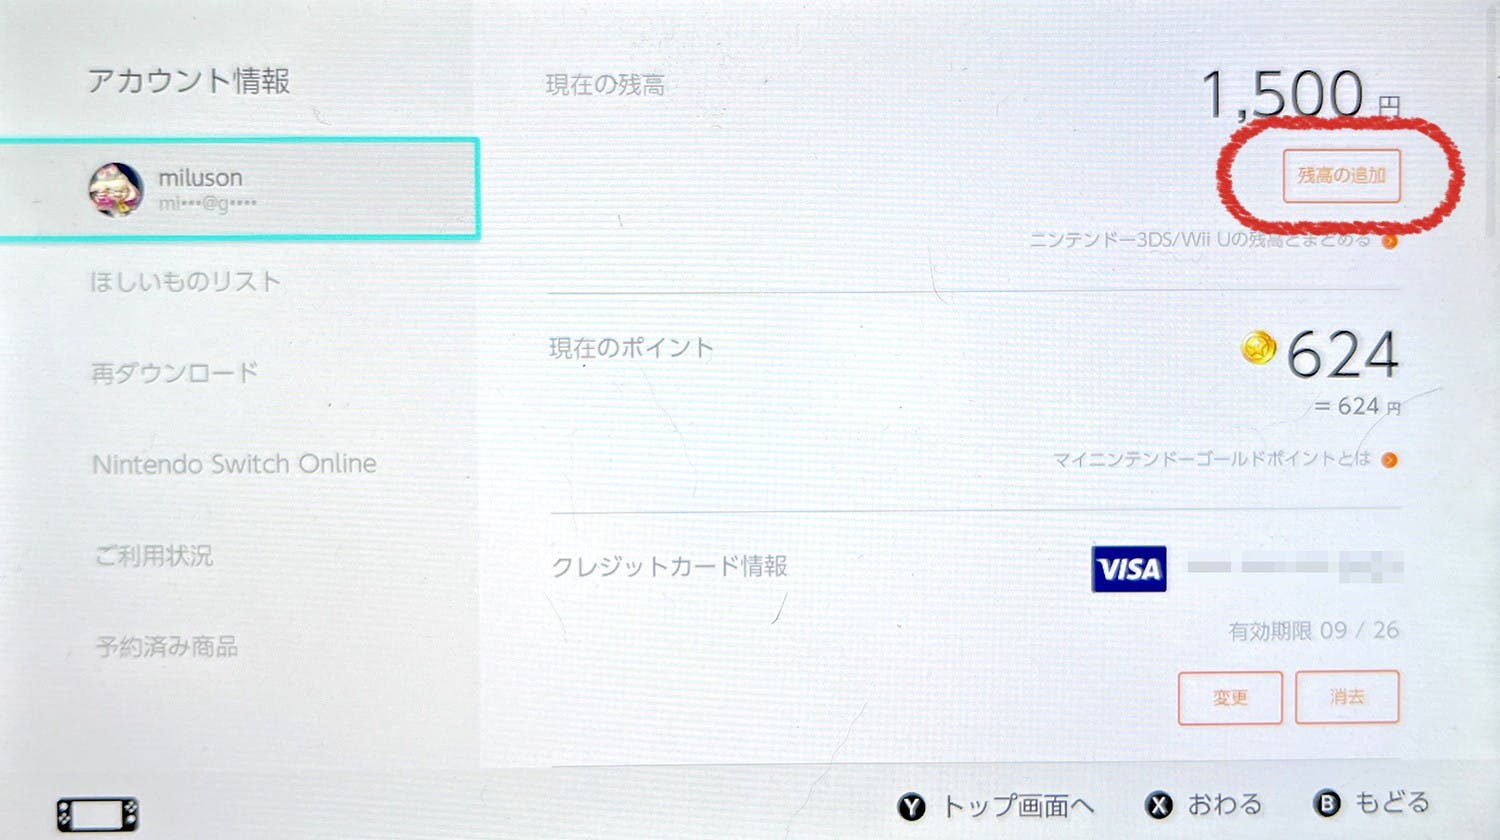Click orange arrow beside マイニンテンドーゴールドポイントとは

pos(1389,460)
